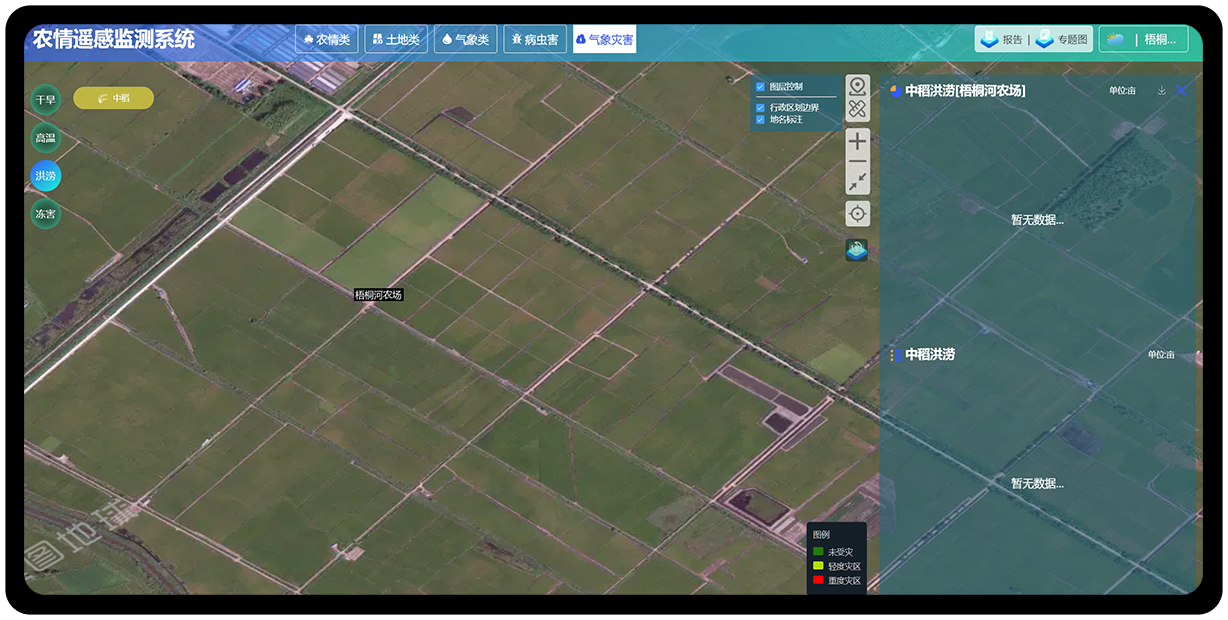
Task: Uncheck the 地名标注 checkbox
Action: (x=760, y=119)
